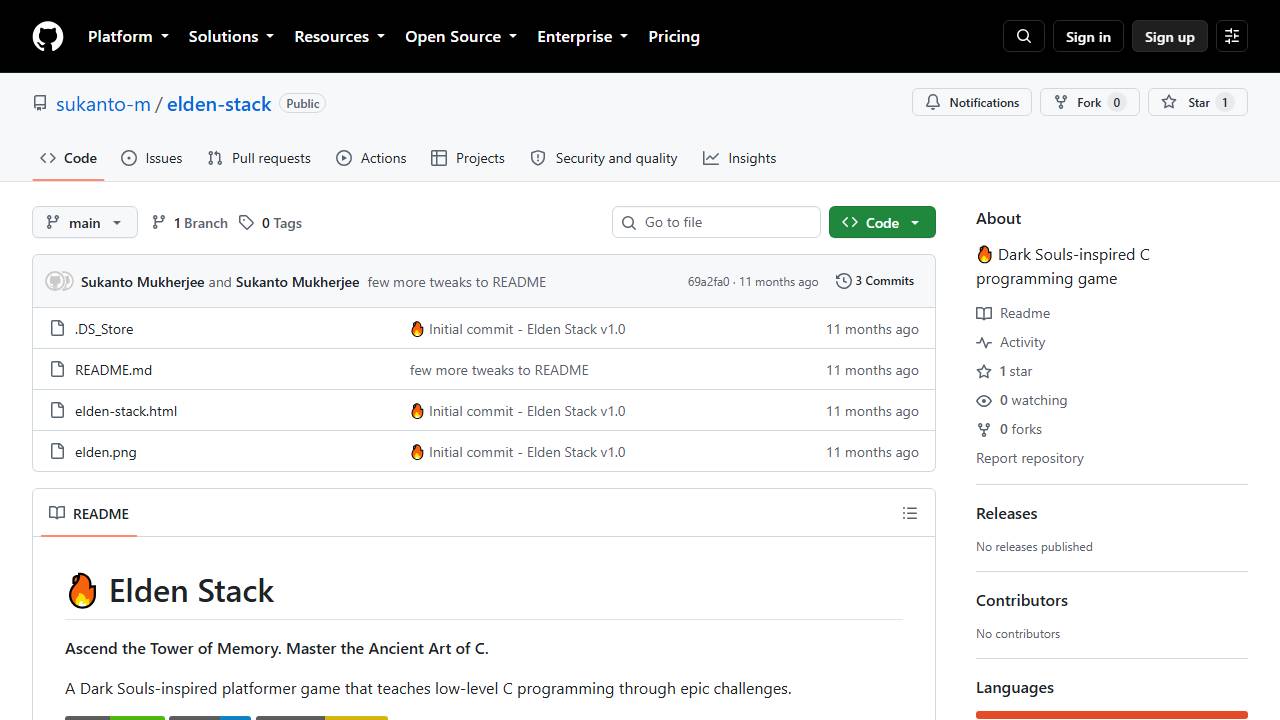
Task: Click the eye icon beside 0 watching
Action: (984, 400)
